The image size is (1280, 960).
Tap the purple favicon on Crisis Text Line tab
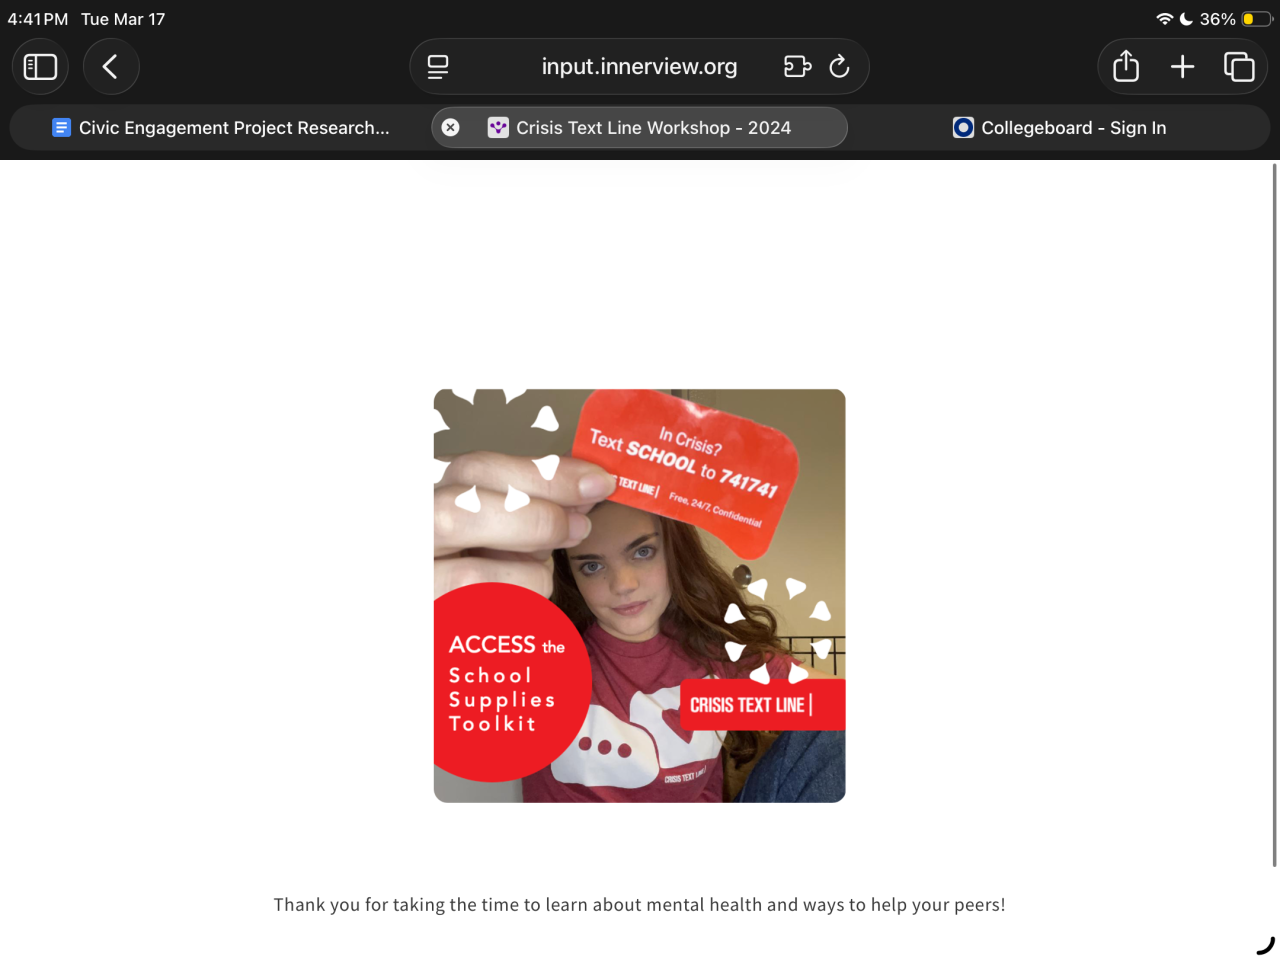click(498, 128)
